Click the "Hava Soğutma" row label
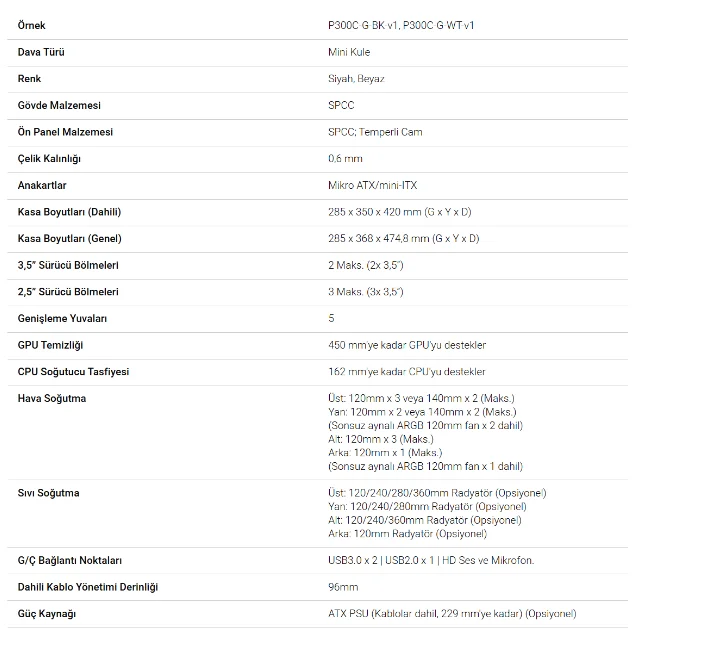 pyautogui.click(x=52, y=399)
